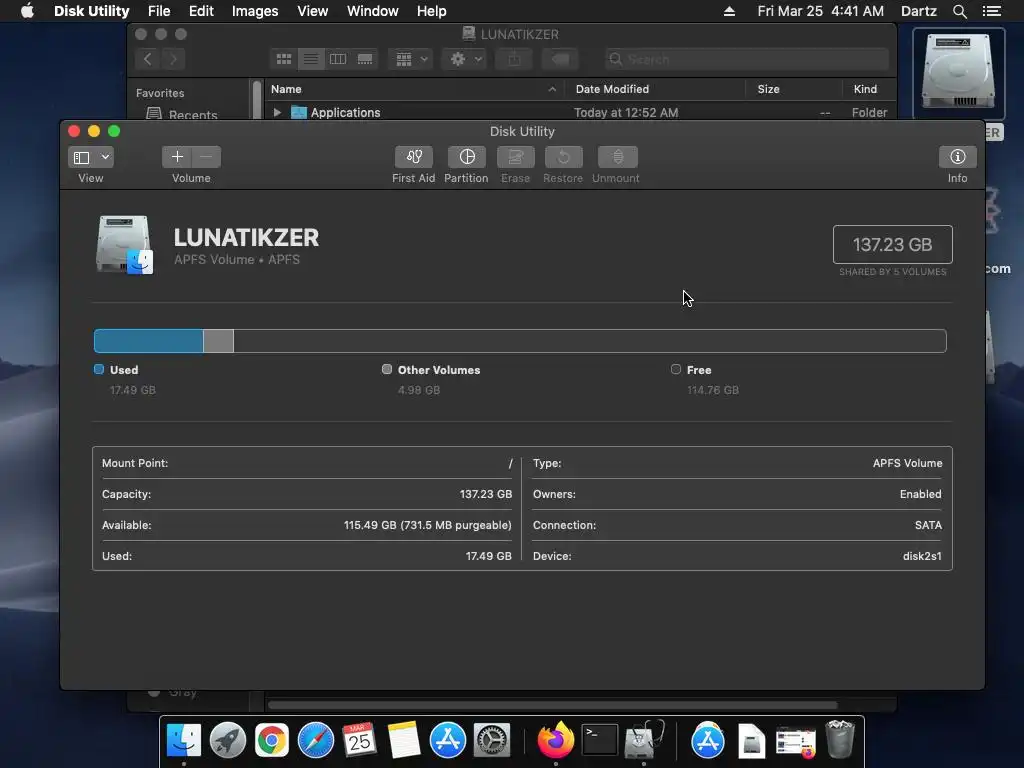Screen dimensions: 1024x768
Task: Click Disk Utility icon in the Dock
Action: coord(644,740)
